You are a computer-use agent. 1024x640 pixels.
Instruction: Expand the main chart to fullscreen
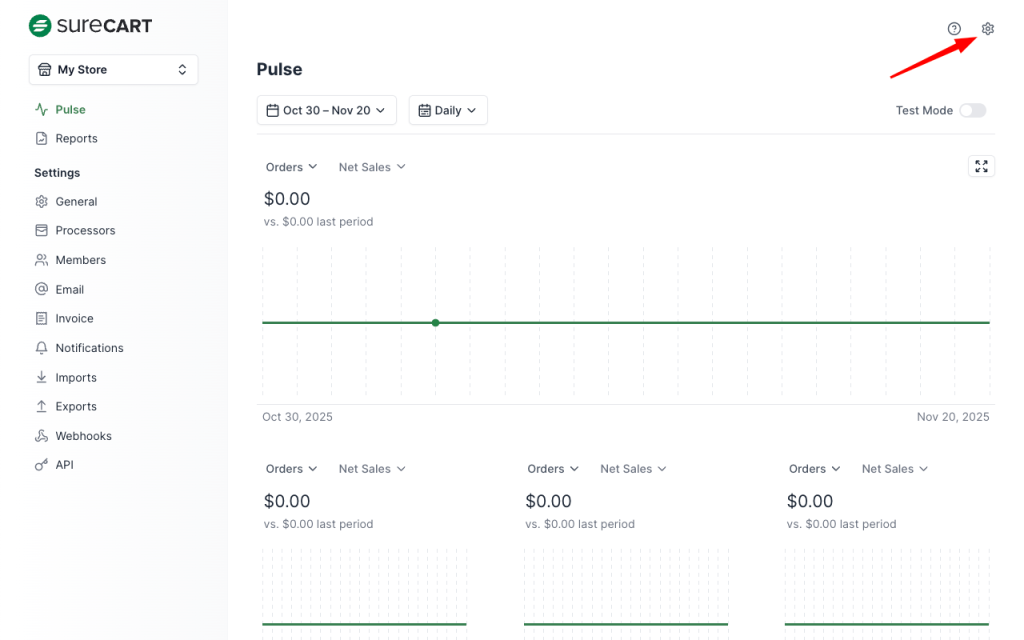click(981, 166)
